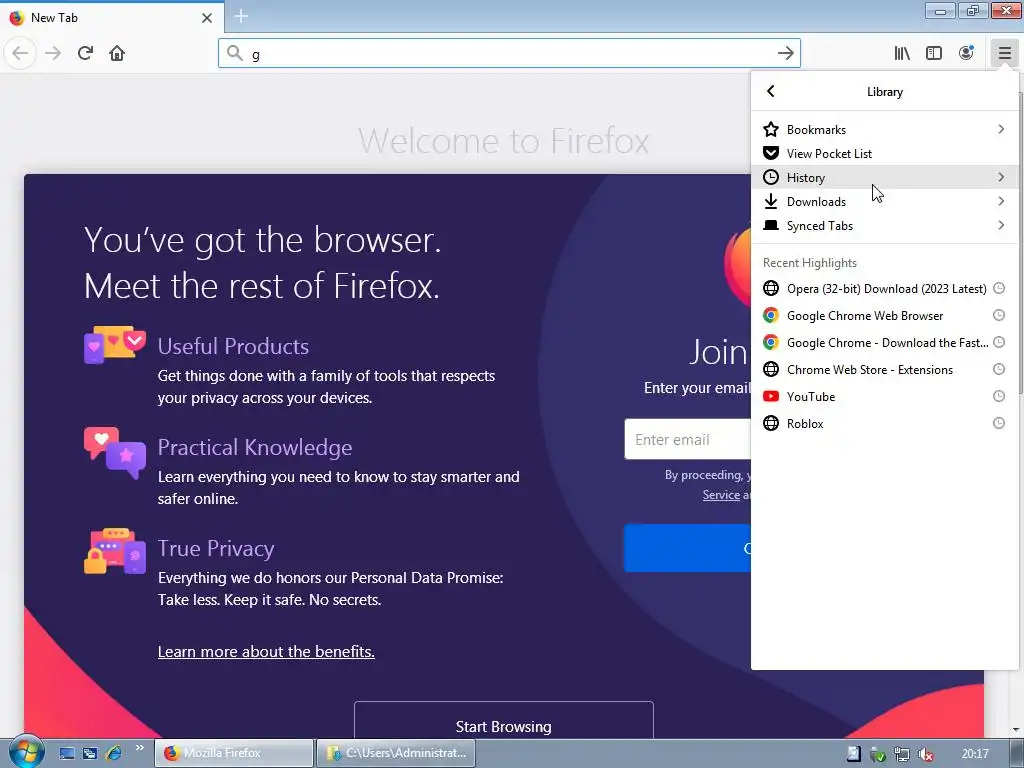1024x768 pixels.
Task: Click the clock icon on the Chrome Web Store row
Action: click(x=999, y=369)
